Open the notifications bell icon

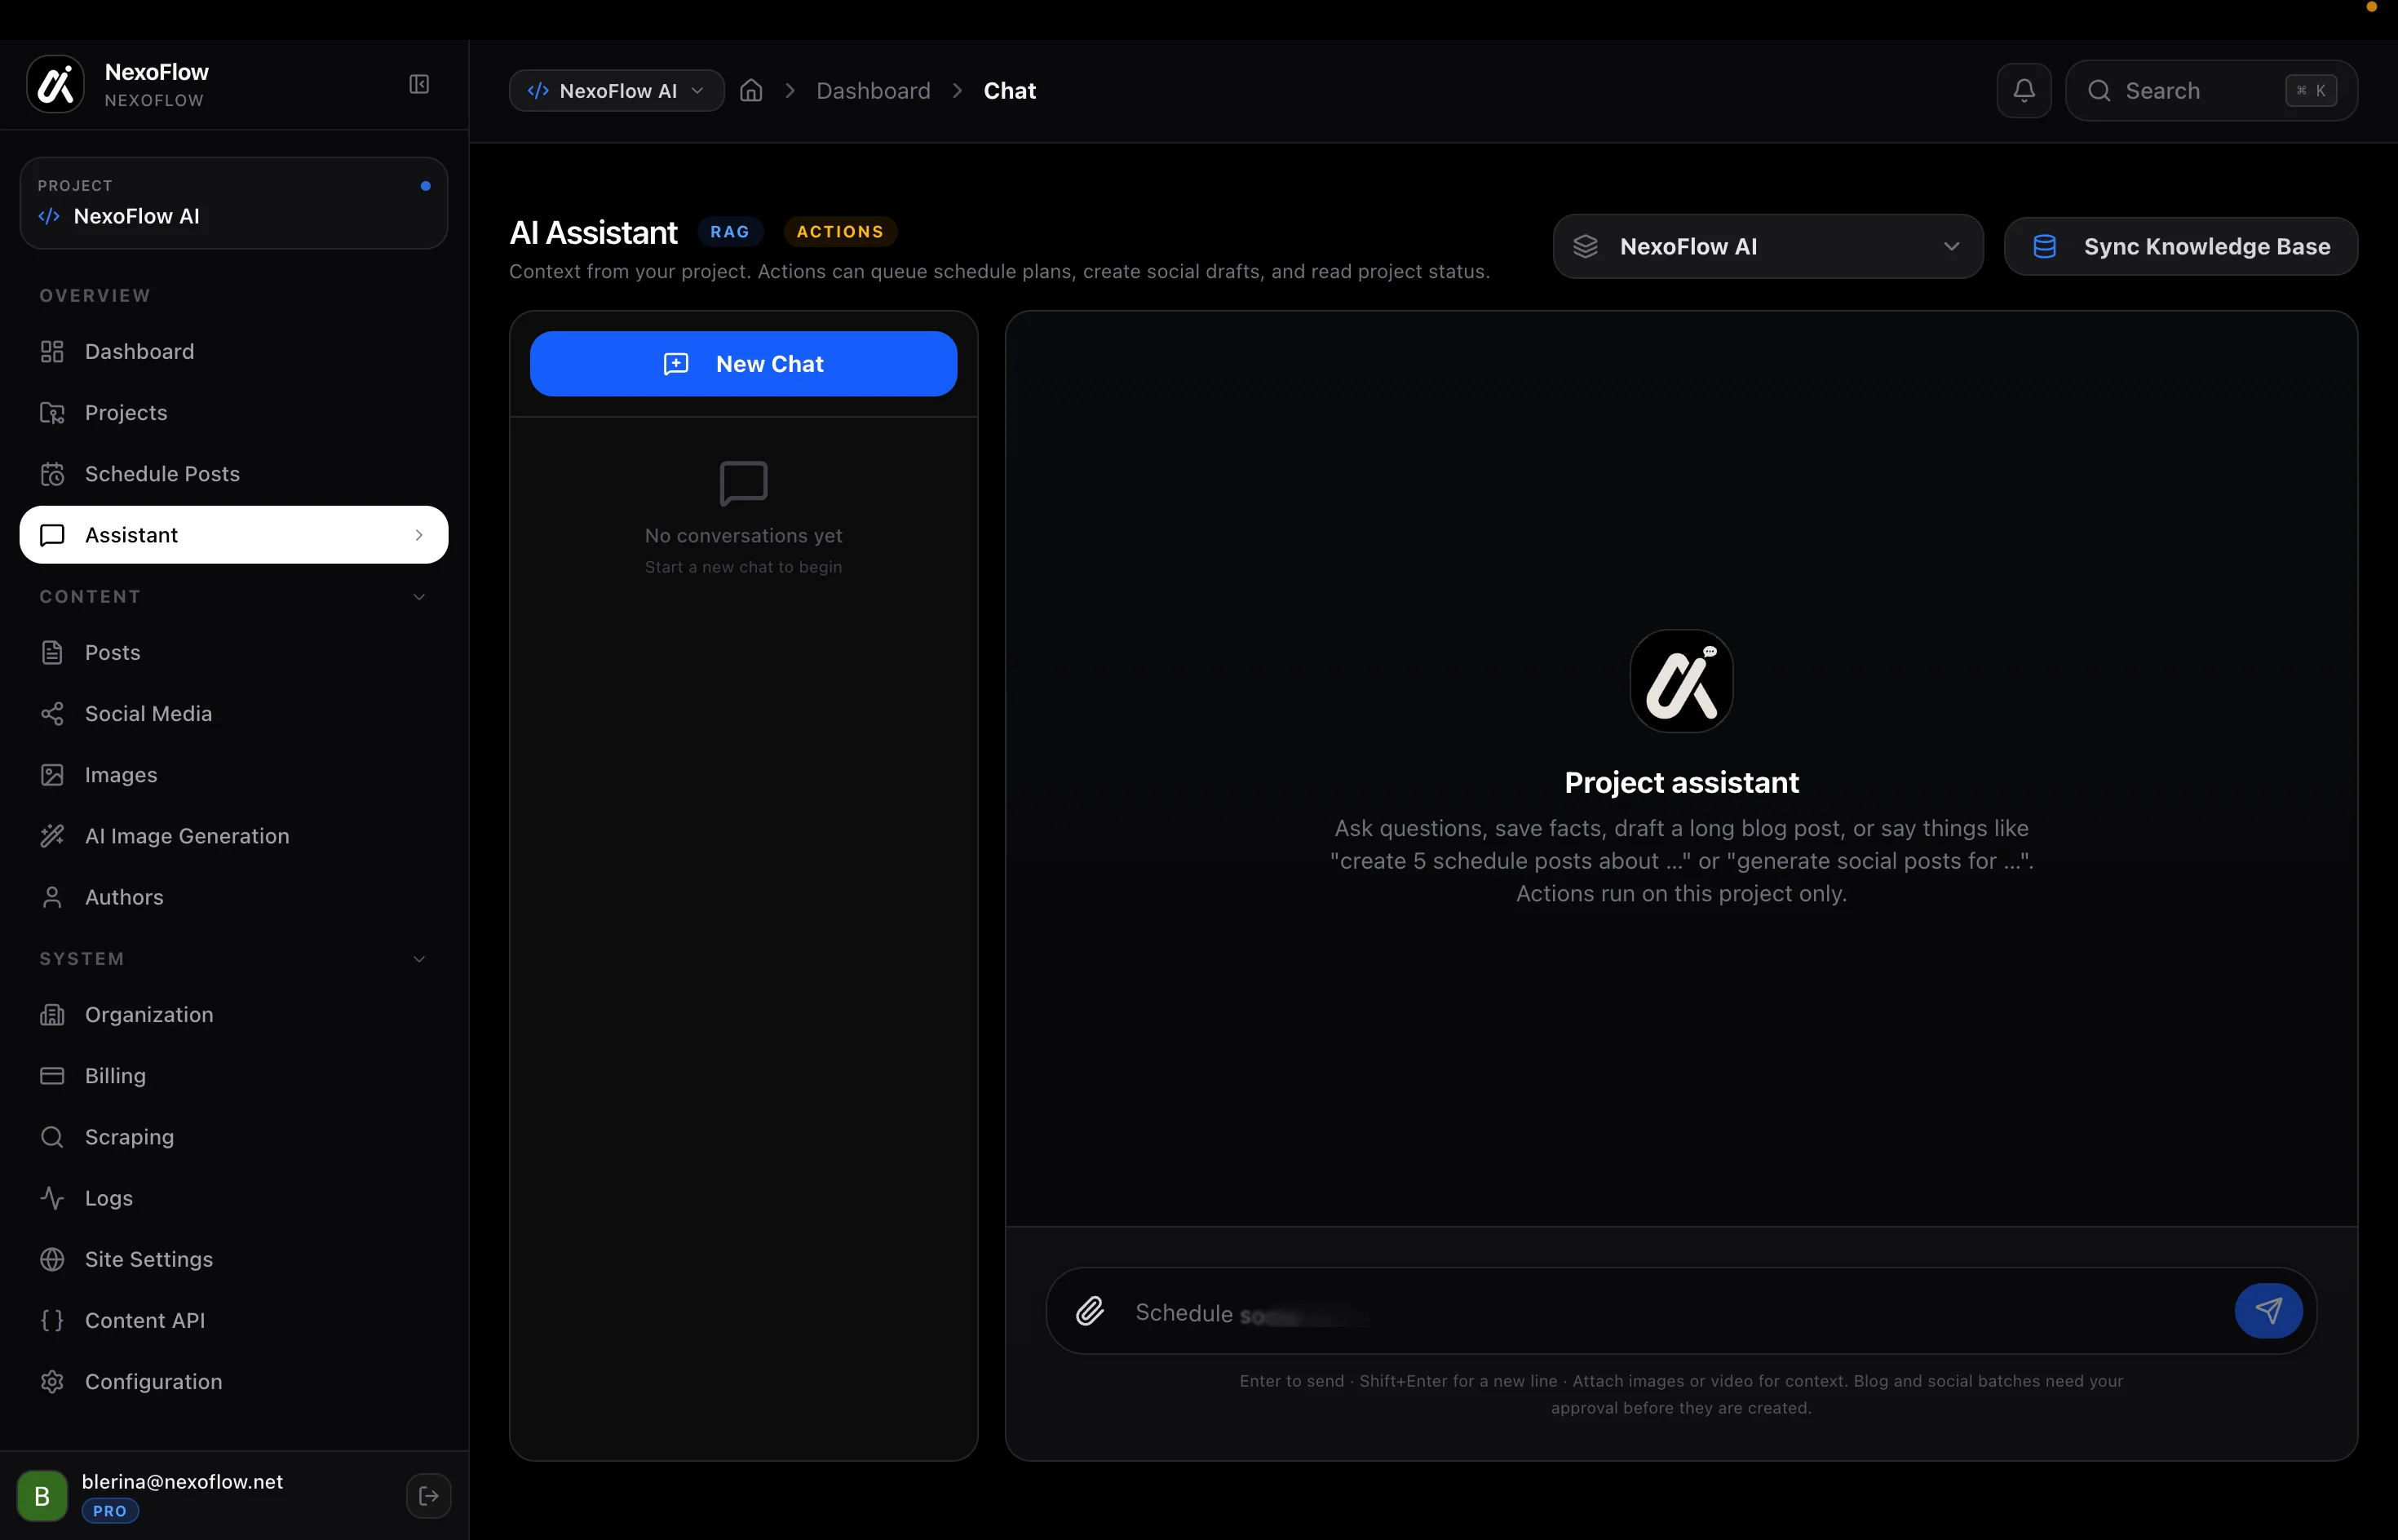click(2022, 90)
